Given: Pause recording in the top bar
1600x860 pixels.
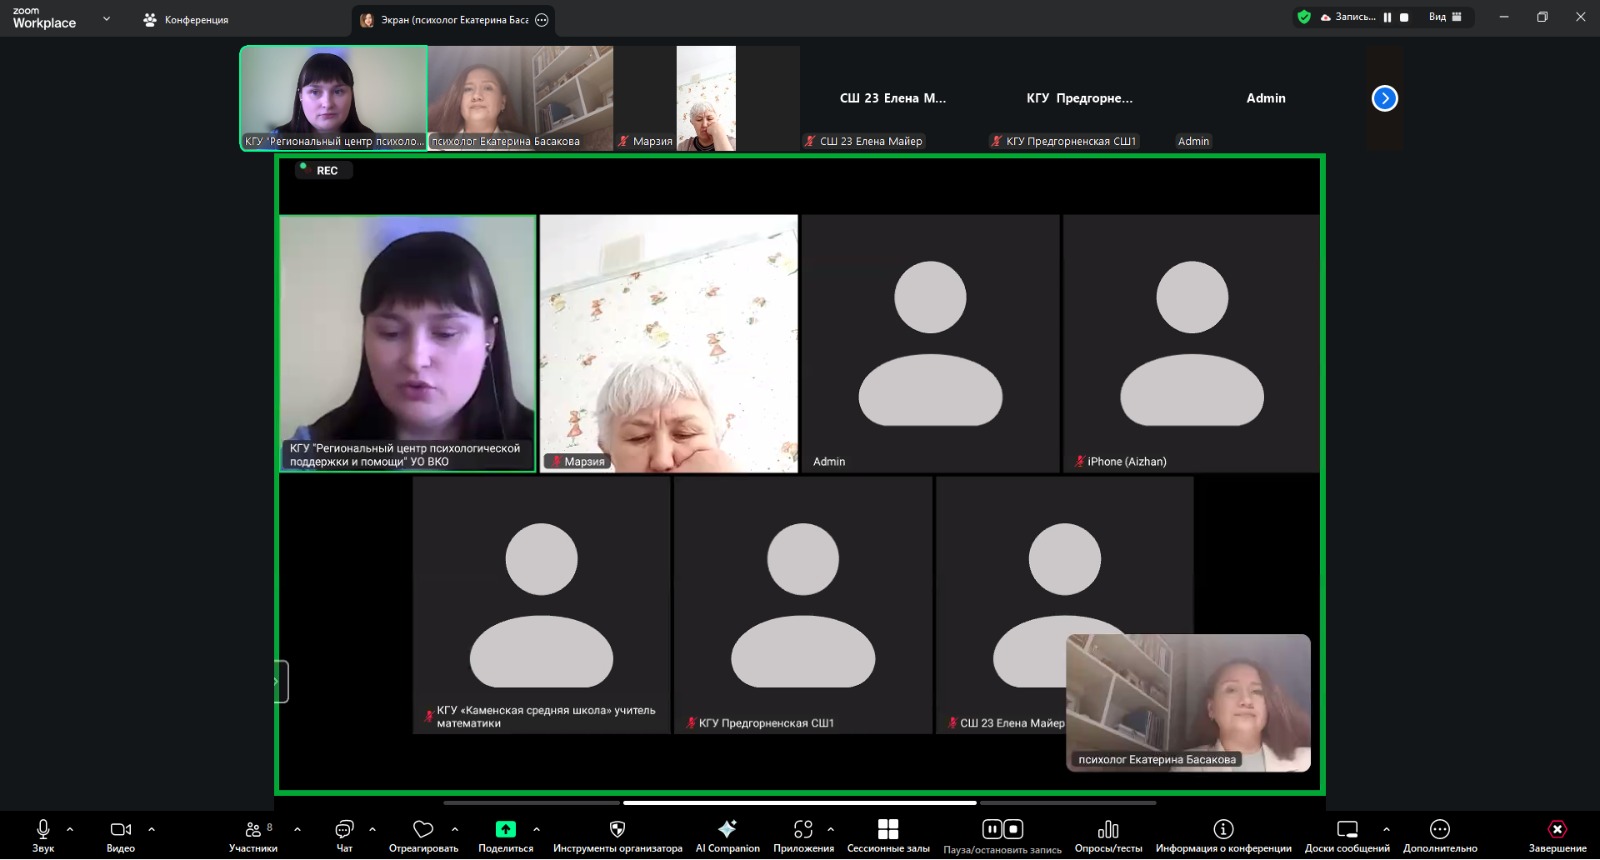Looking at the screenshot, I should 1387,17.
